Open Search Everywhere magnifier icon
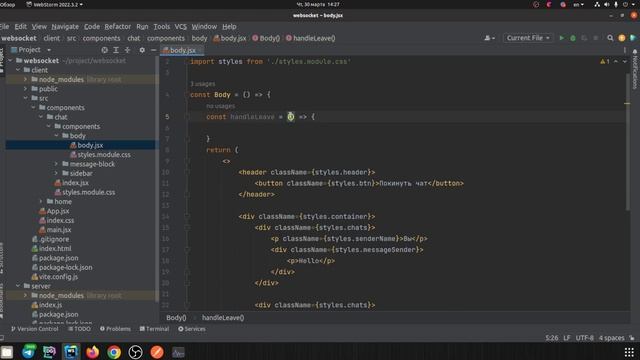This screenshot has height=360, width=640. point(610,38)
